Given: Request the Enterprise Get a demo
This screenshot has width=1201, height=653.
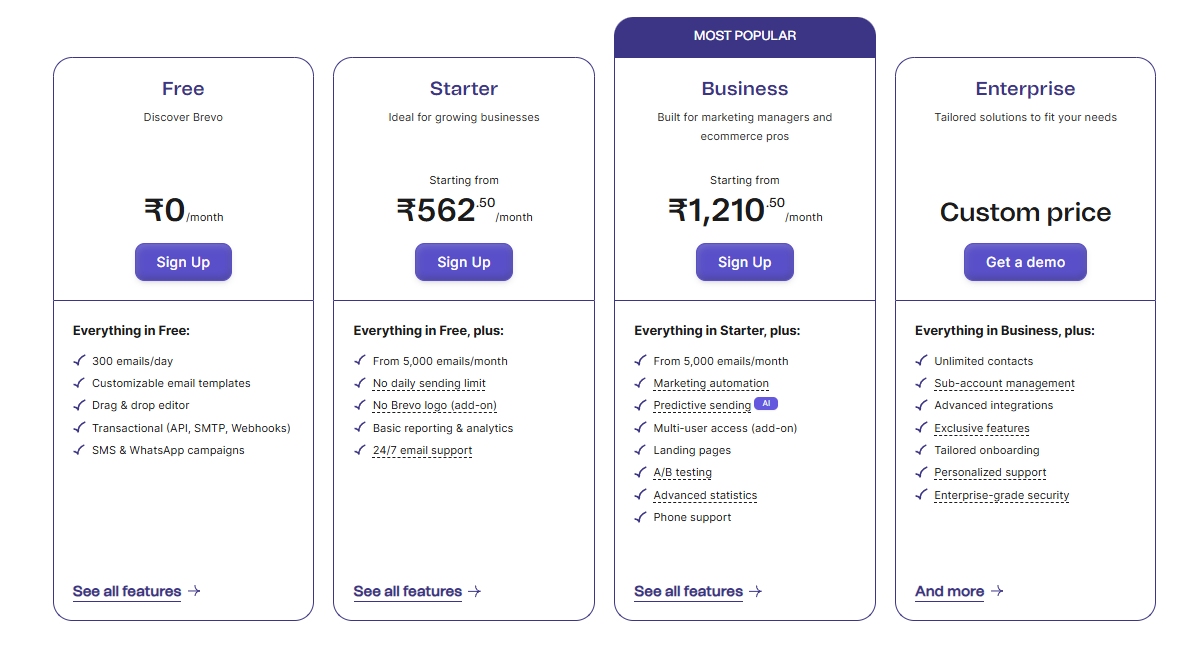Looking at the screenshot, I should (1025, 262).
